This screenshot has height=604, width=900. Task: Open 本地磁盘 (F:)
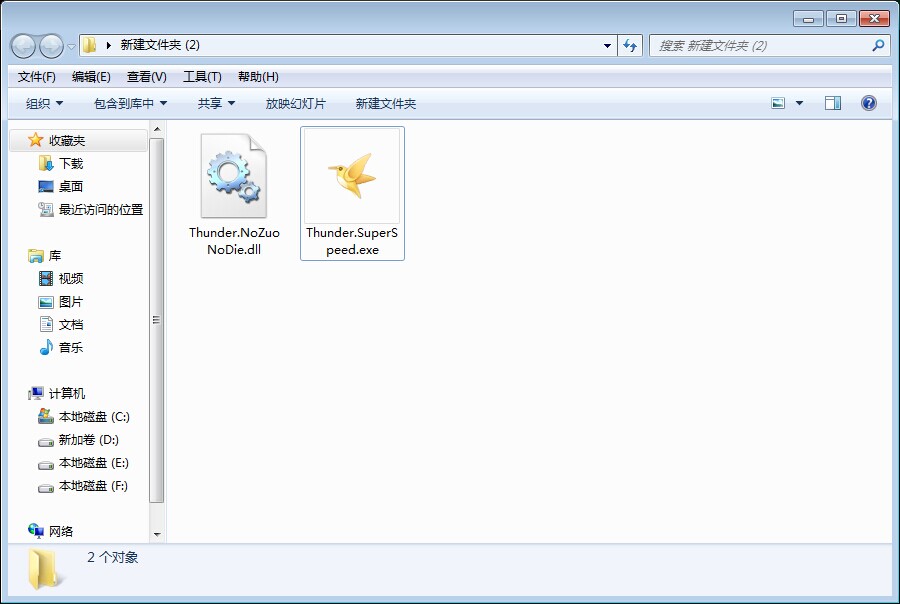click(x=93, y=486)
